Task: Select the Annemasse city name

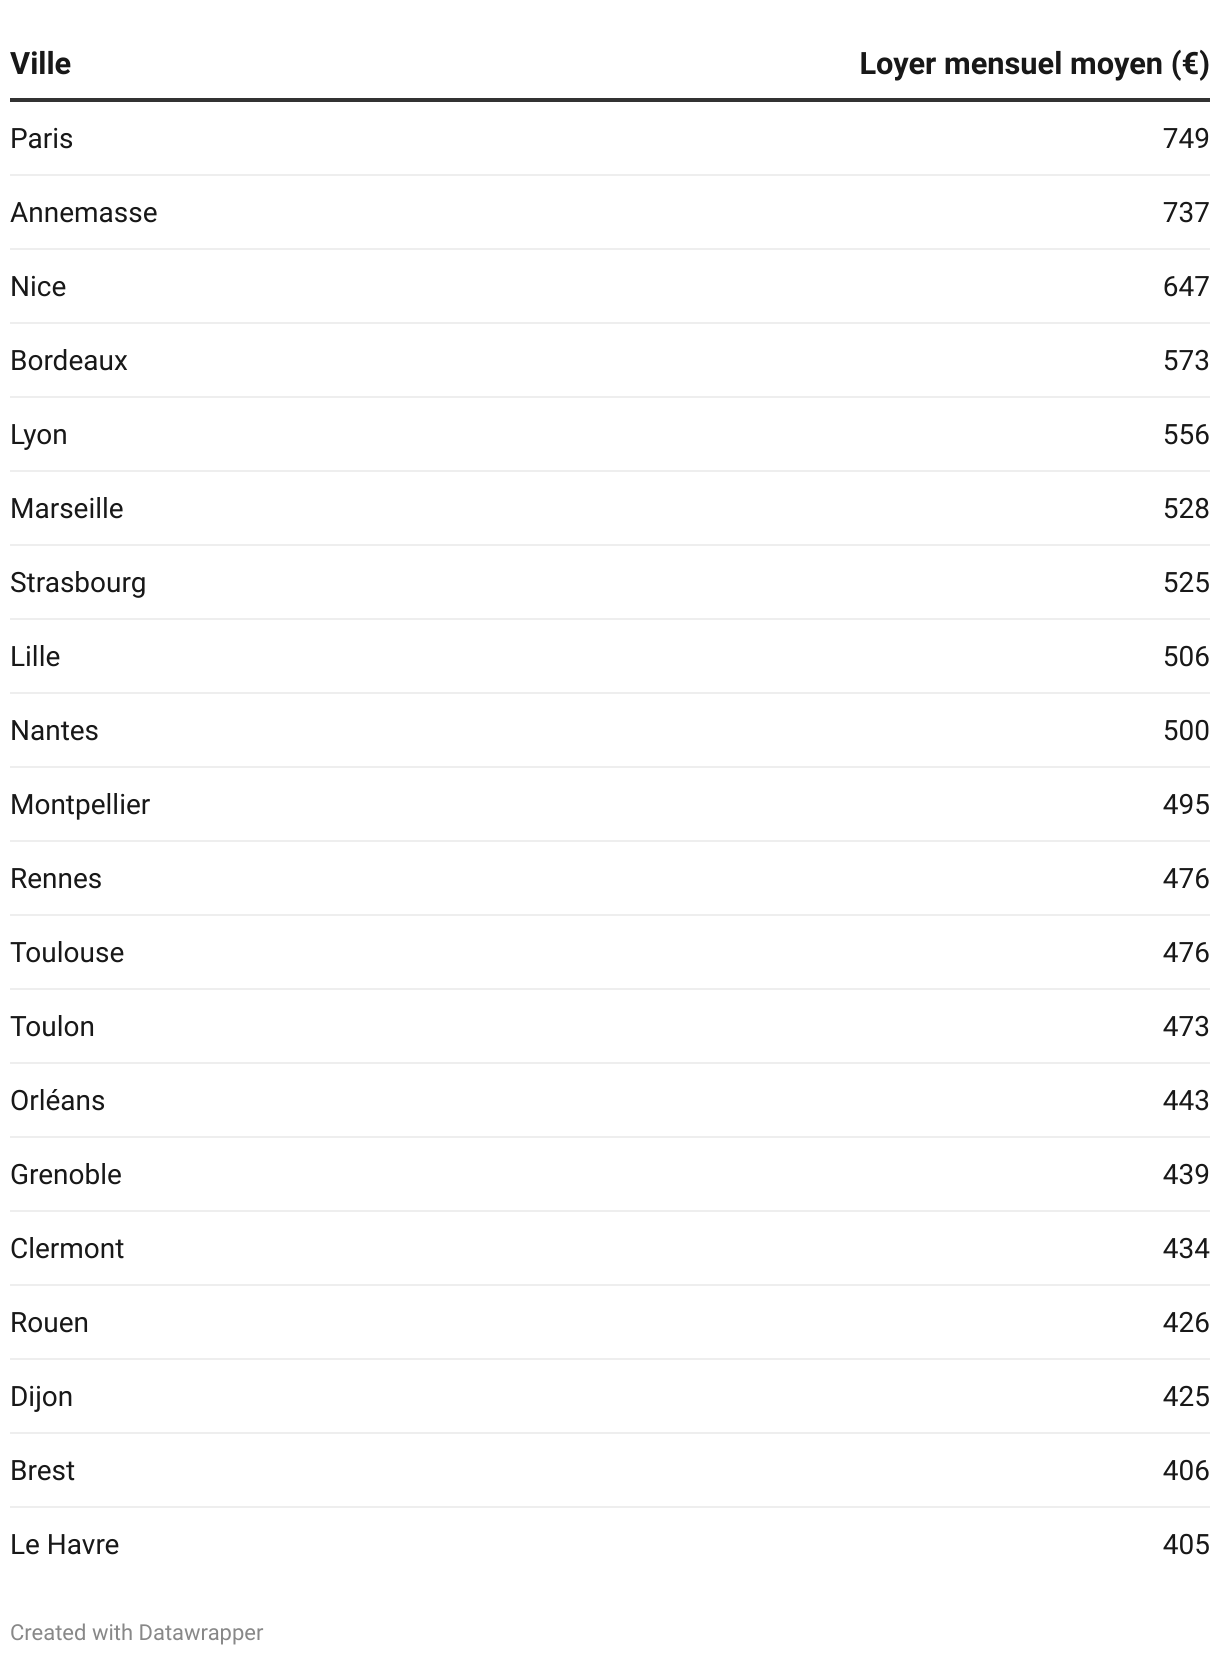Action: click(84, 212)
